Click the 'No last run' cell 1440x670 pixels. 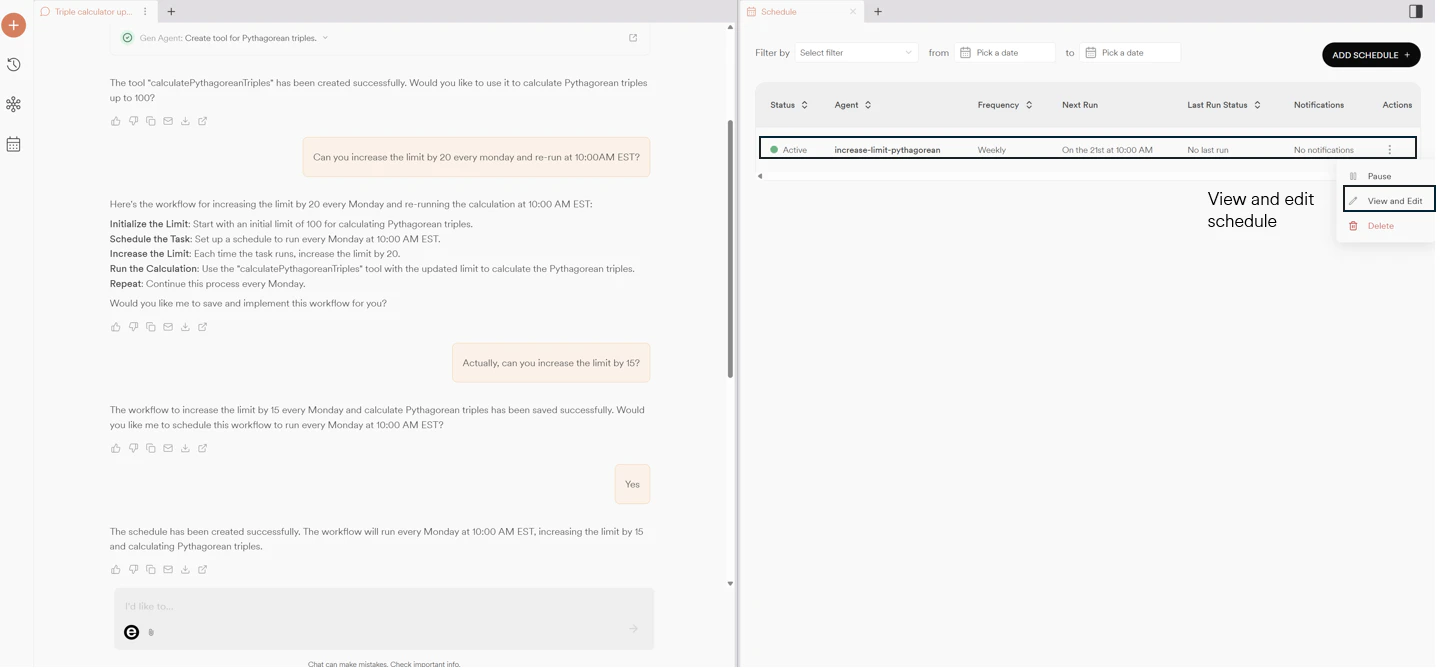tap(1208, 150)
